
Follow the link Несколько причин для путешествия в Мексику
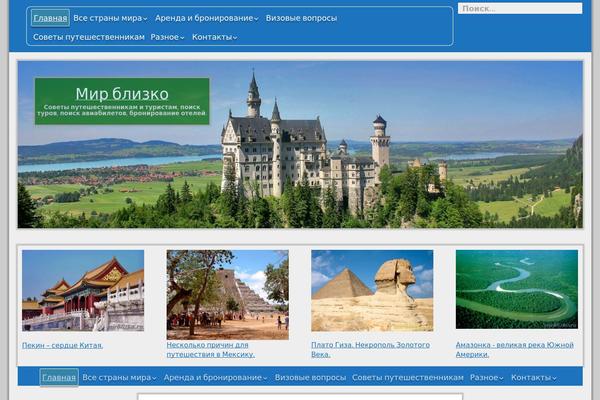211,349
